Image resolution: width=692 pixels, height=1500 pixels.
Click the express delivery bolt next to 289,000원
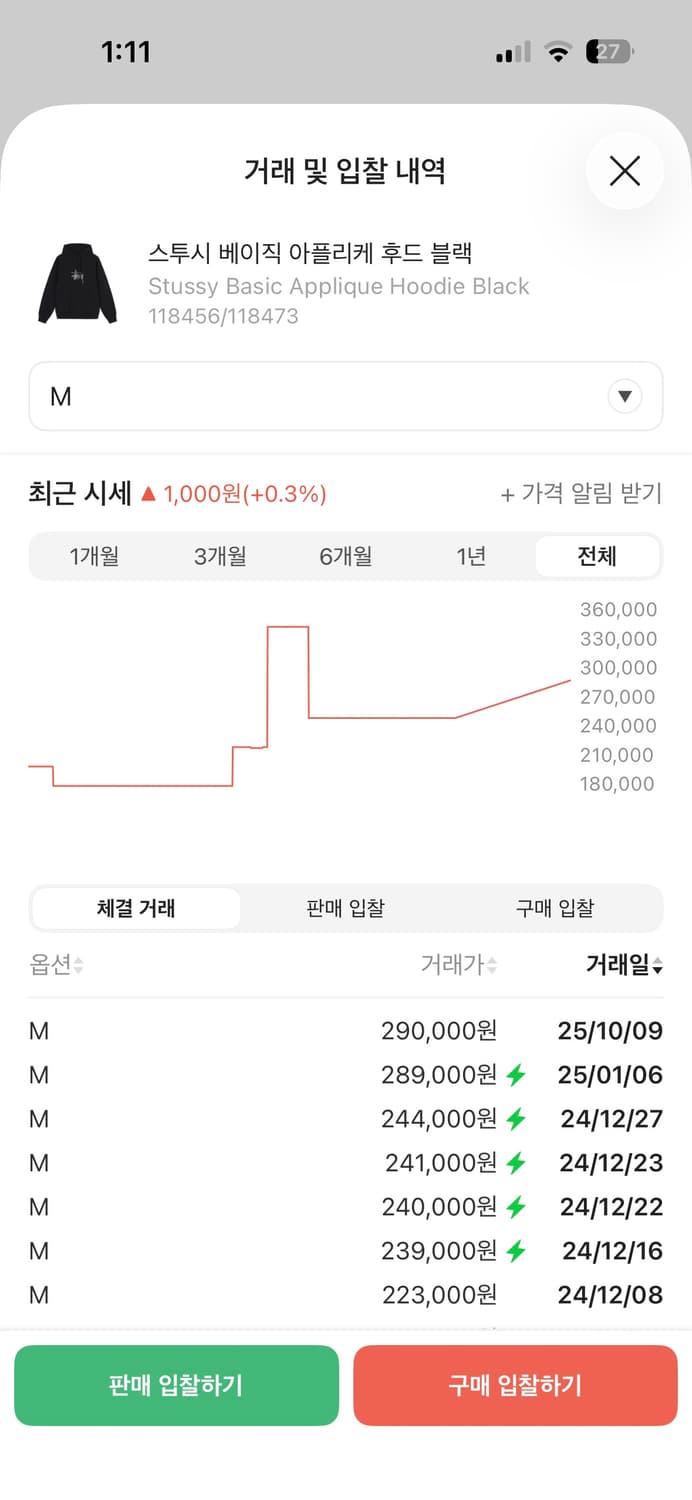pyautogui.click(x=517, y=1075)
